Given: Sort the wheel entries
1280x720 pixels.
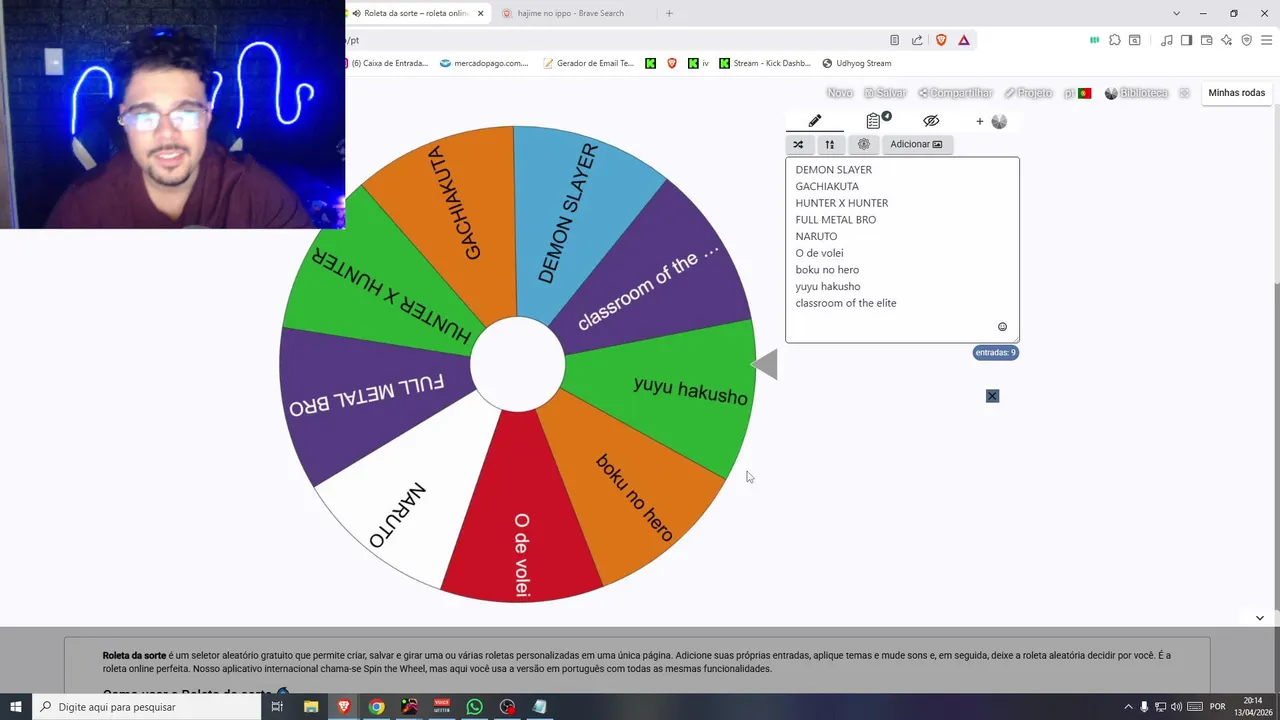Looking at the screenshot, I should [x=830, y=144].
